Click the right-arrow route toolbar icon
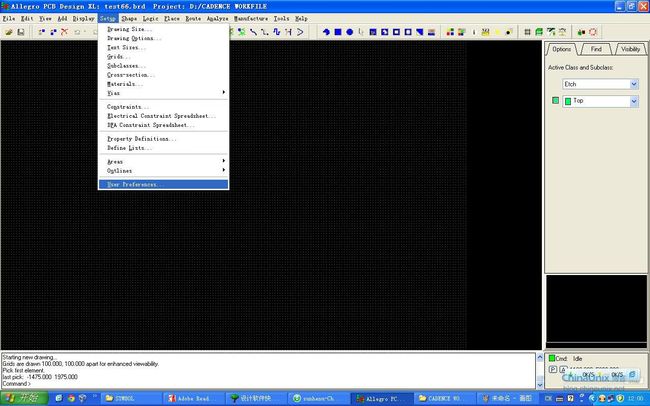 pyautogui.click(x=300, y=32)
